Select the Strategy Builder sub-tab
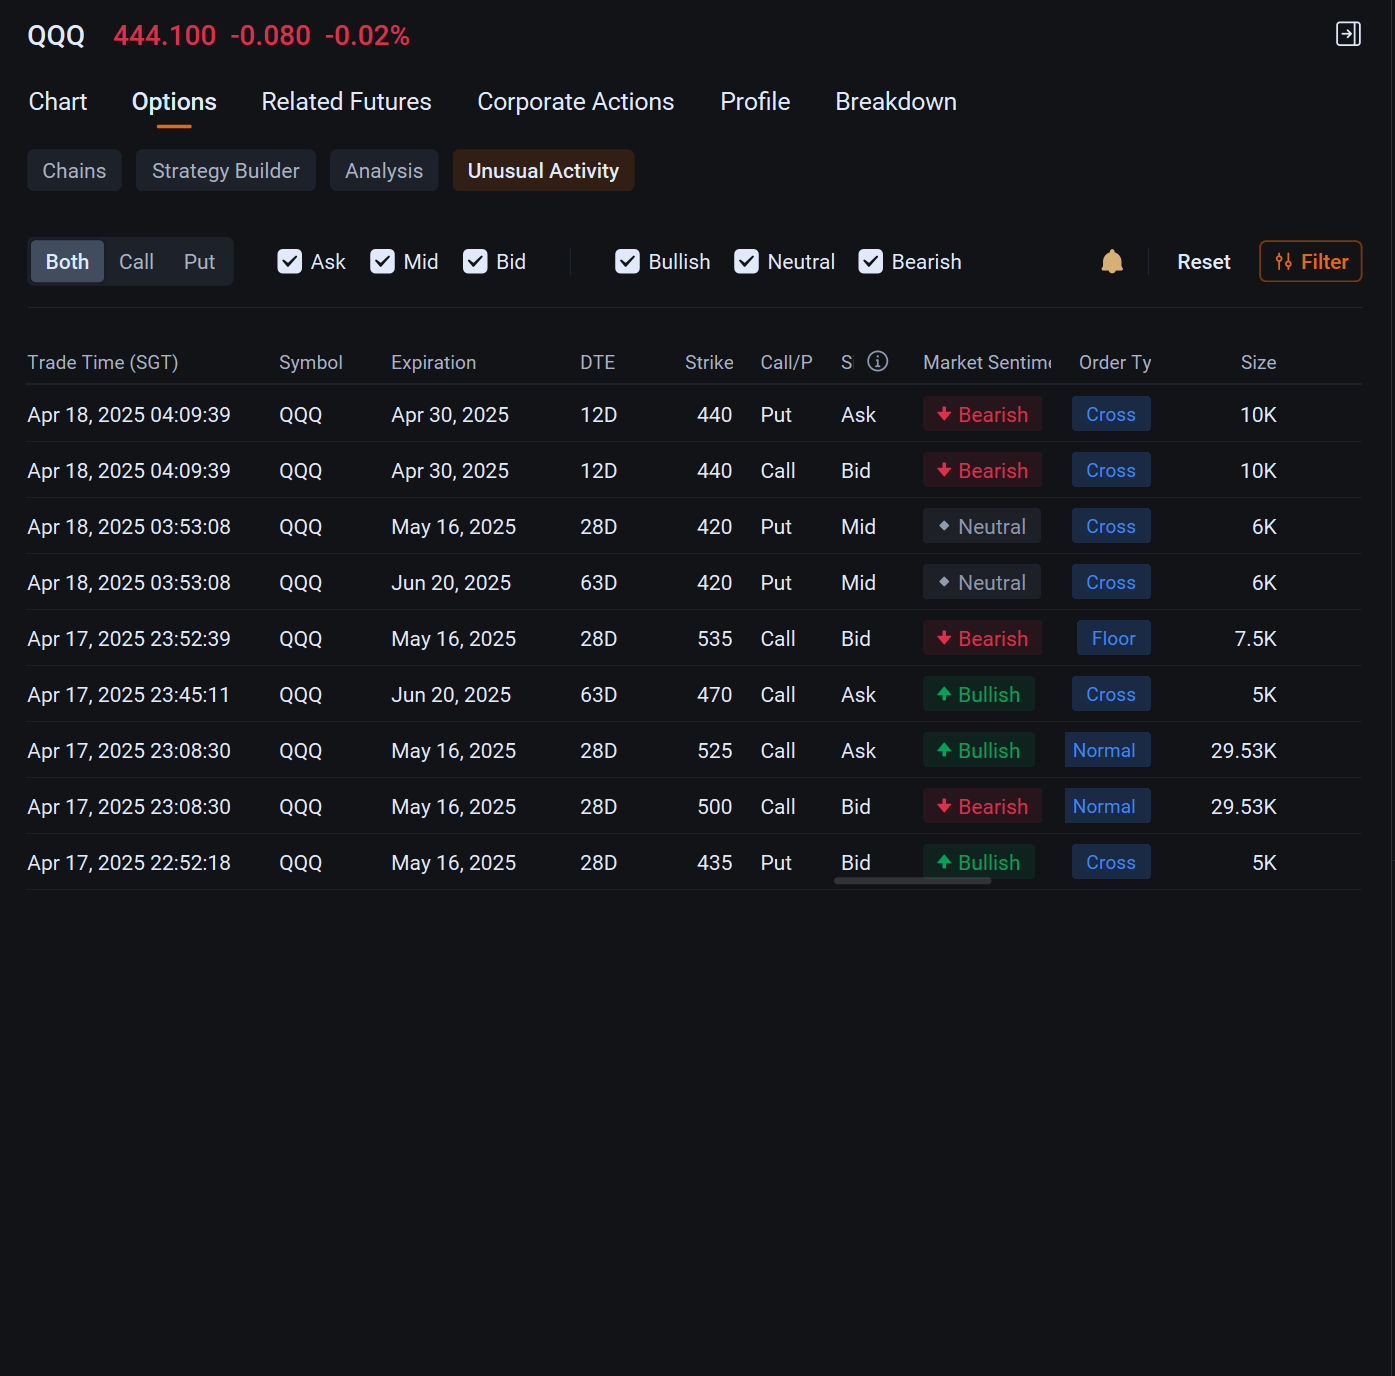Screen dimensions: 1395x1376 (226, 171)
